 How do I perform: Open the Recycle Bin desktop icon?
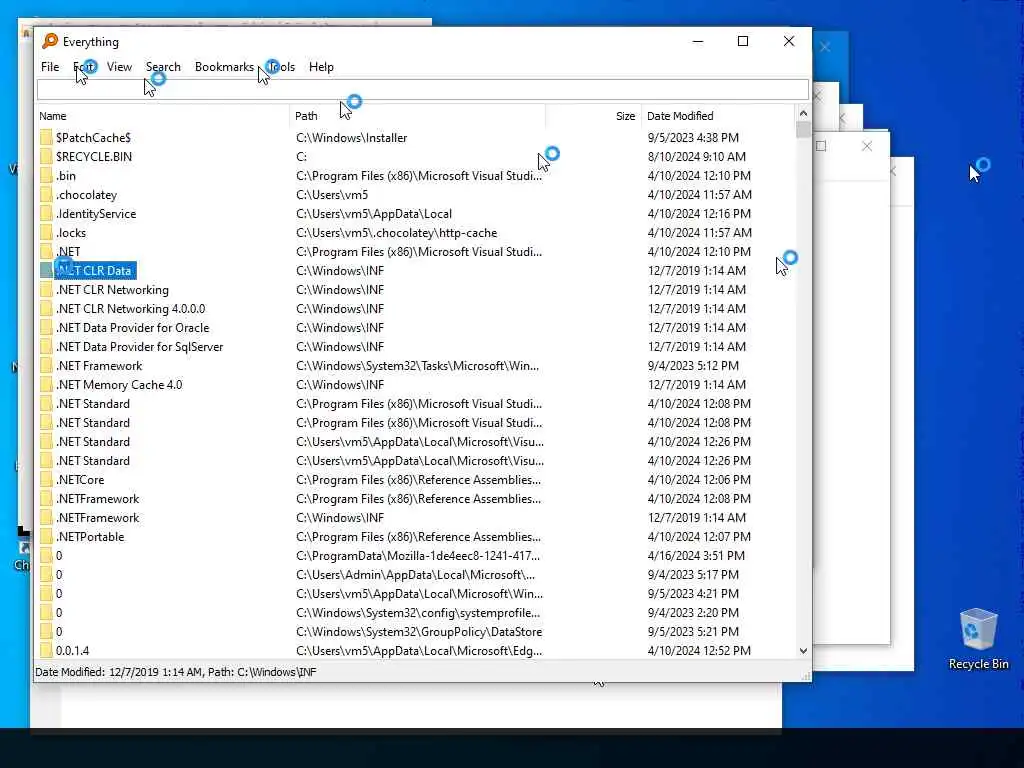(x=978, y=639)
